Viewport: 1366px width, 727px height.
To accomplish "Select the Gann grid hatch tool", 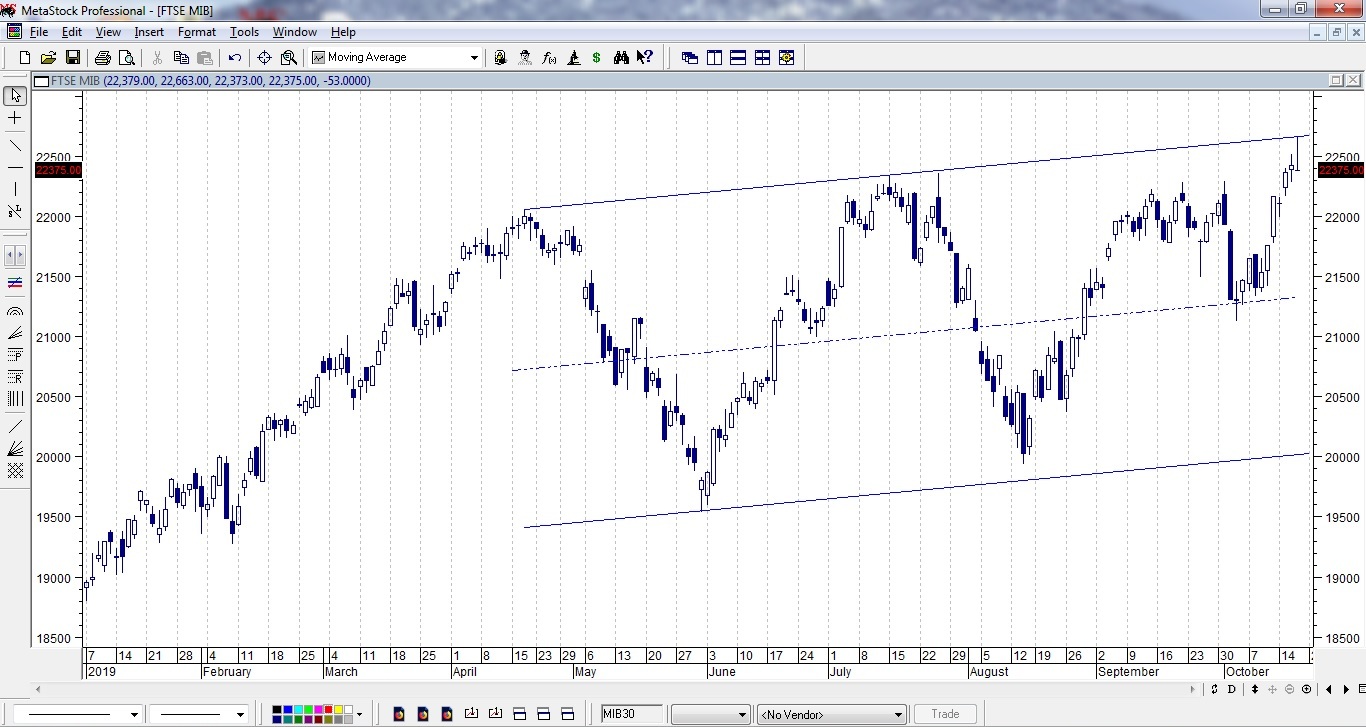I will (x=15, y=470).
